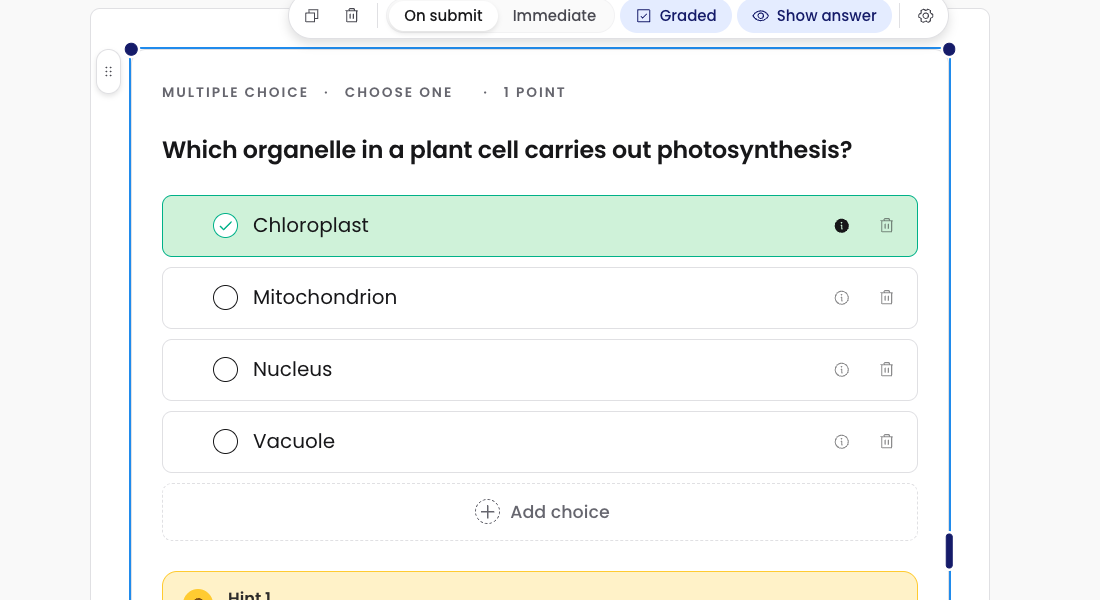Viewport: 1100px width, 600px height.
Task: Unmark Chloroplast as correct answer
Action: (225, 226)
